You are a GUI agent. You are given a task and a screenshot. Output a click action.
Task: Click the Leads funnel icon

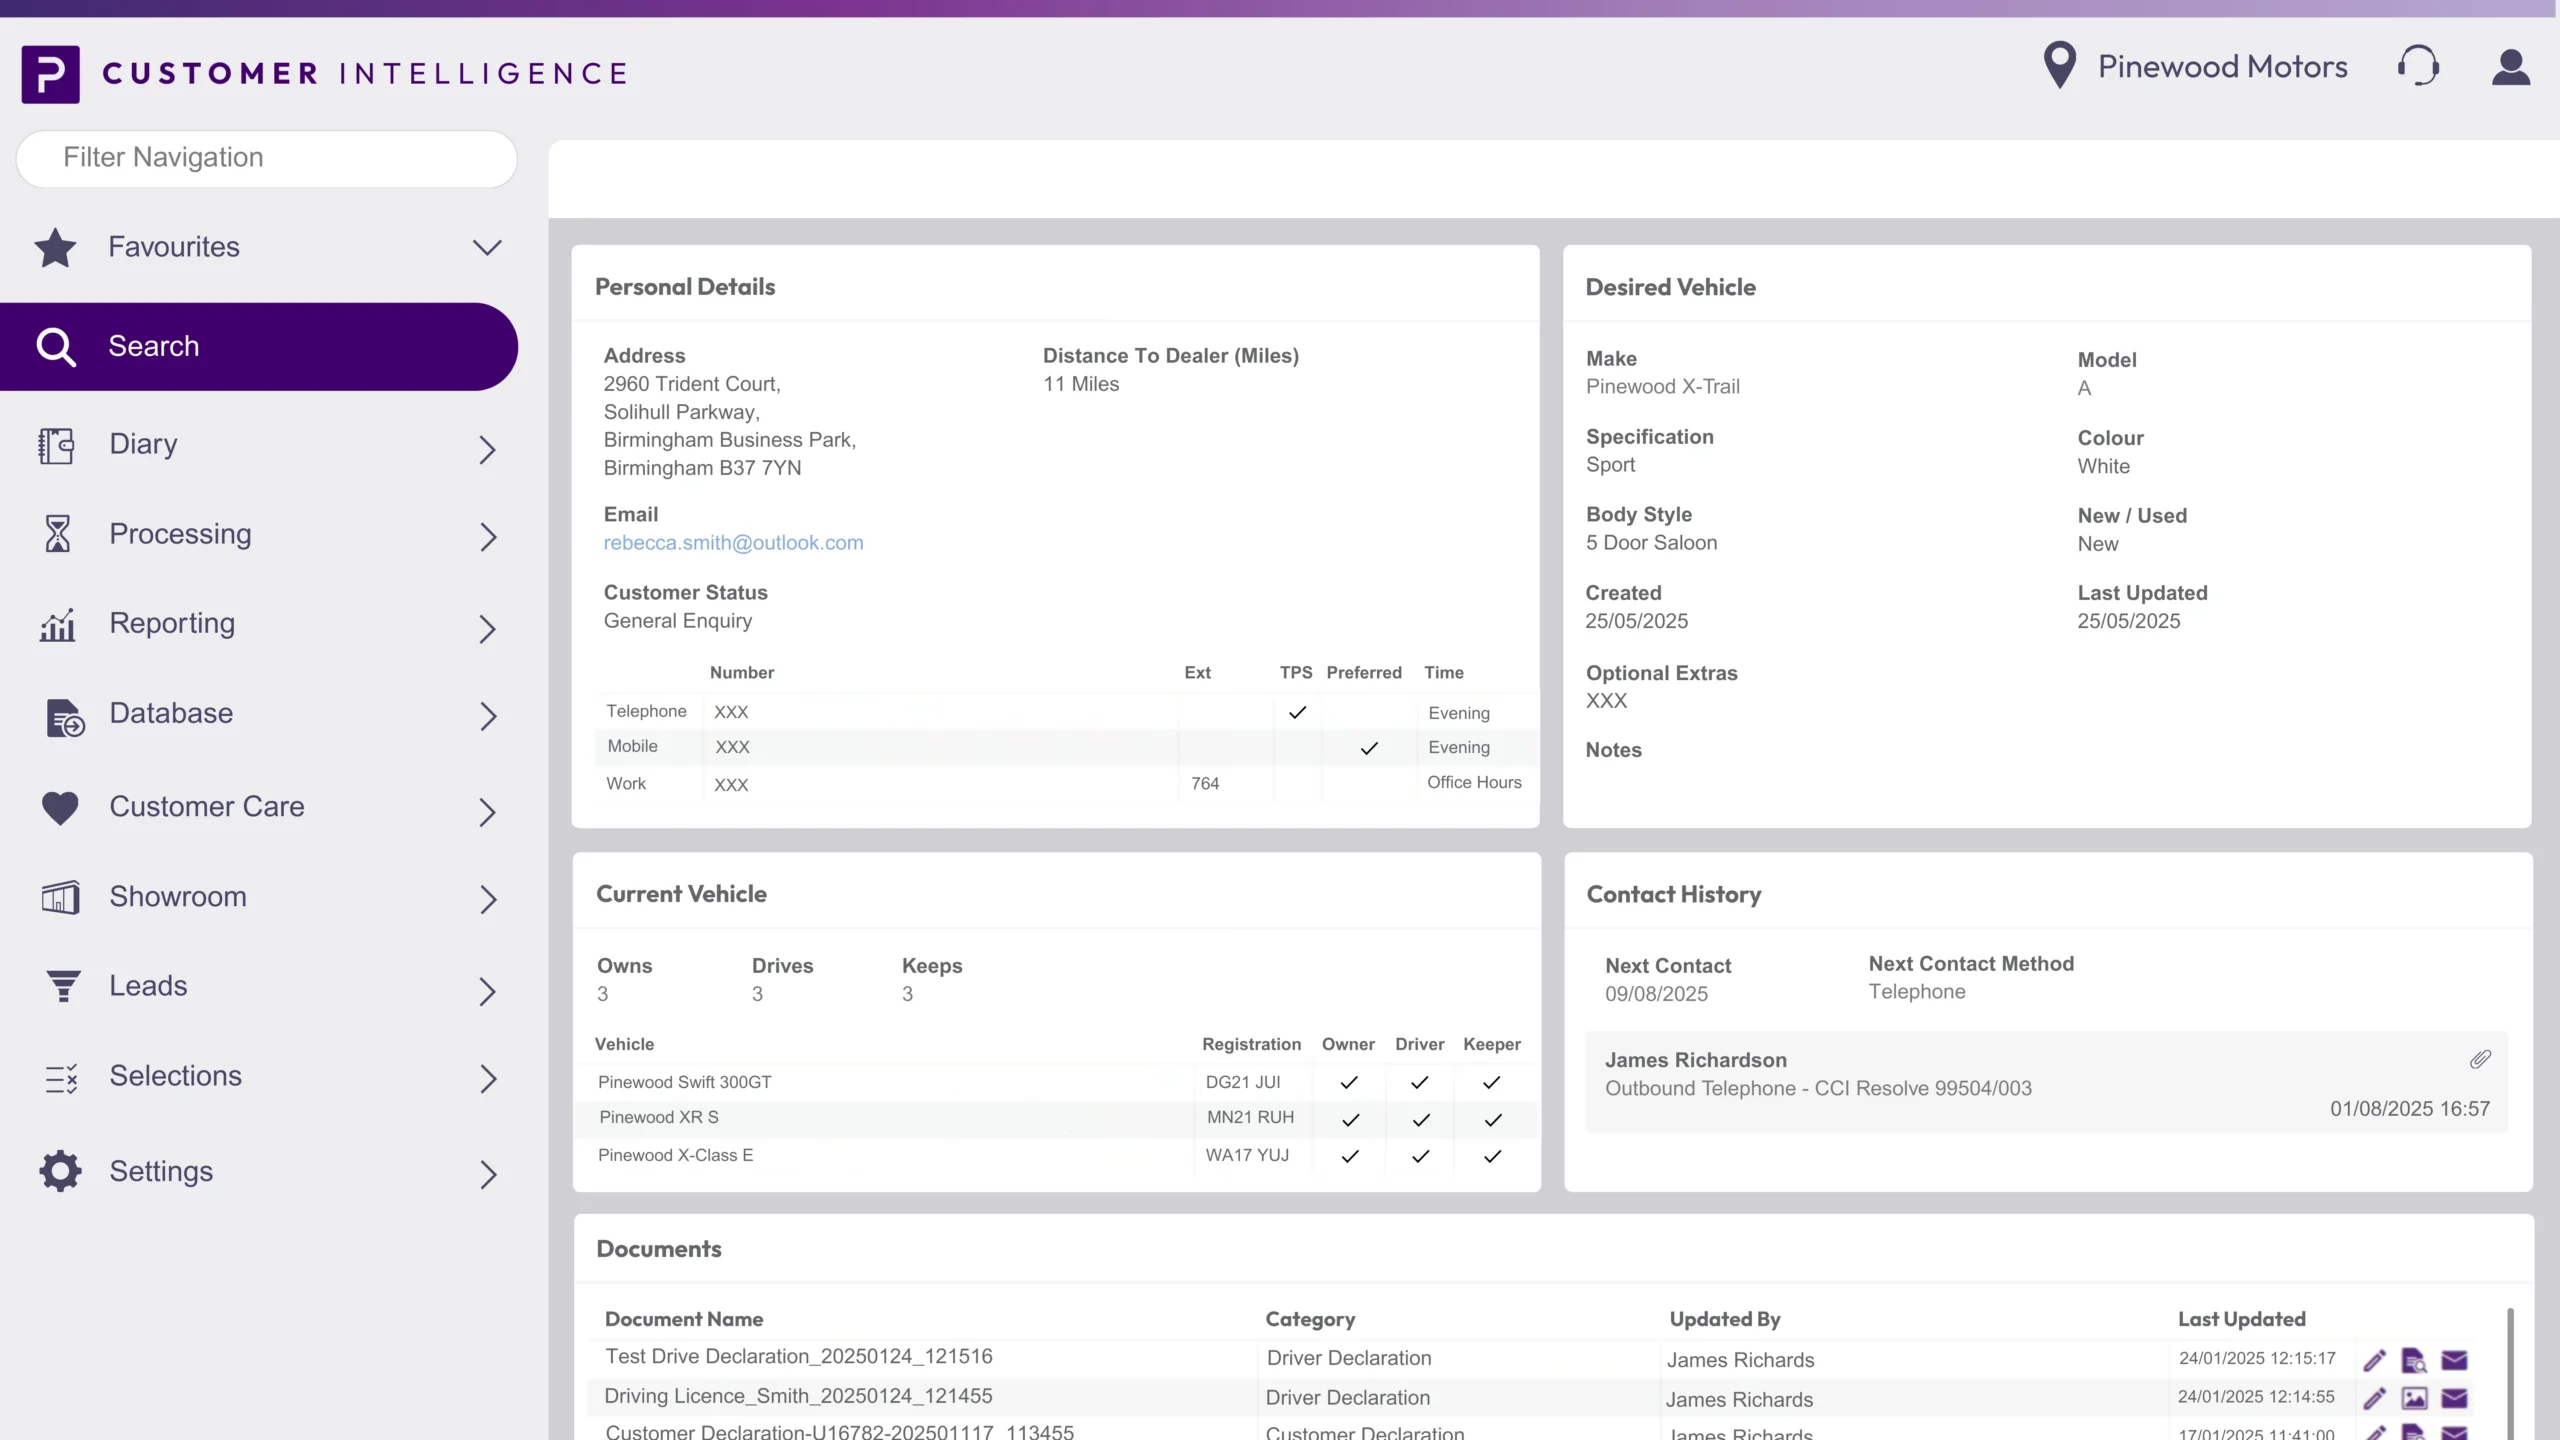(63, 986)
